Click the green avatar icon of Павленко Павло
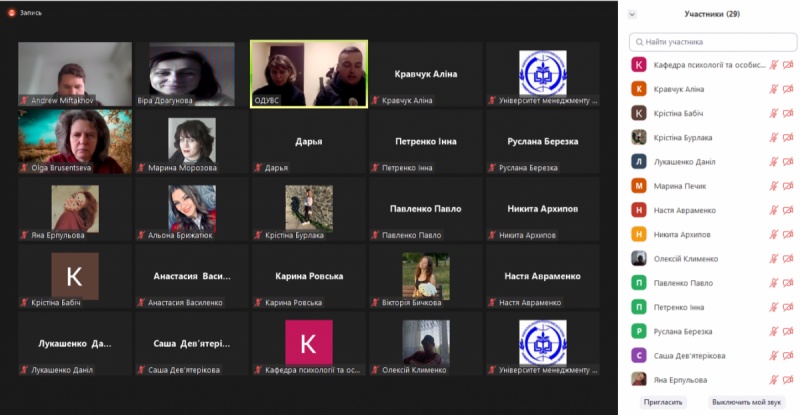This screenshot has width=800, height=415. [638, 283]
